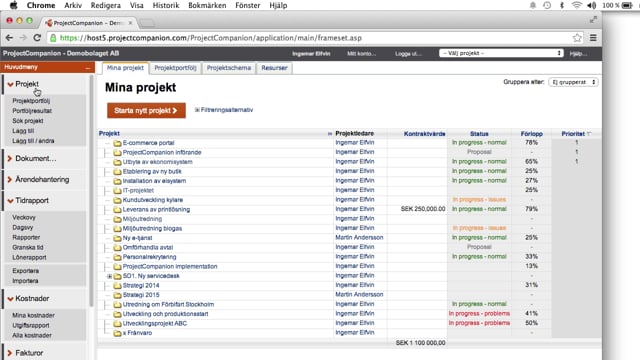The width and height of the screenshot is (640, 360).
Task: Click folder icon of x Frånvaro
Action: point(118,333)
